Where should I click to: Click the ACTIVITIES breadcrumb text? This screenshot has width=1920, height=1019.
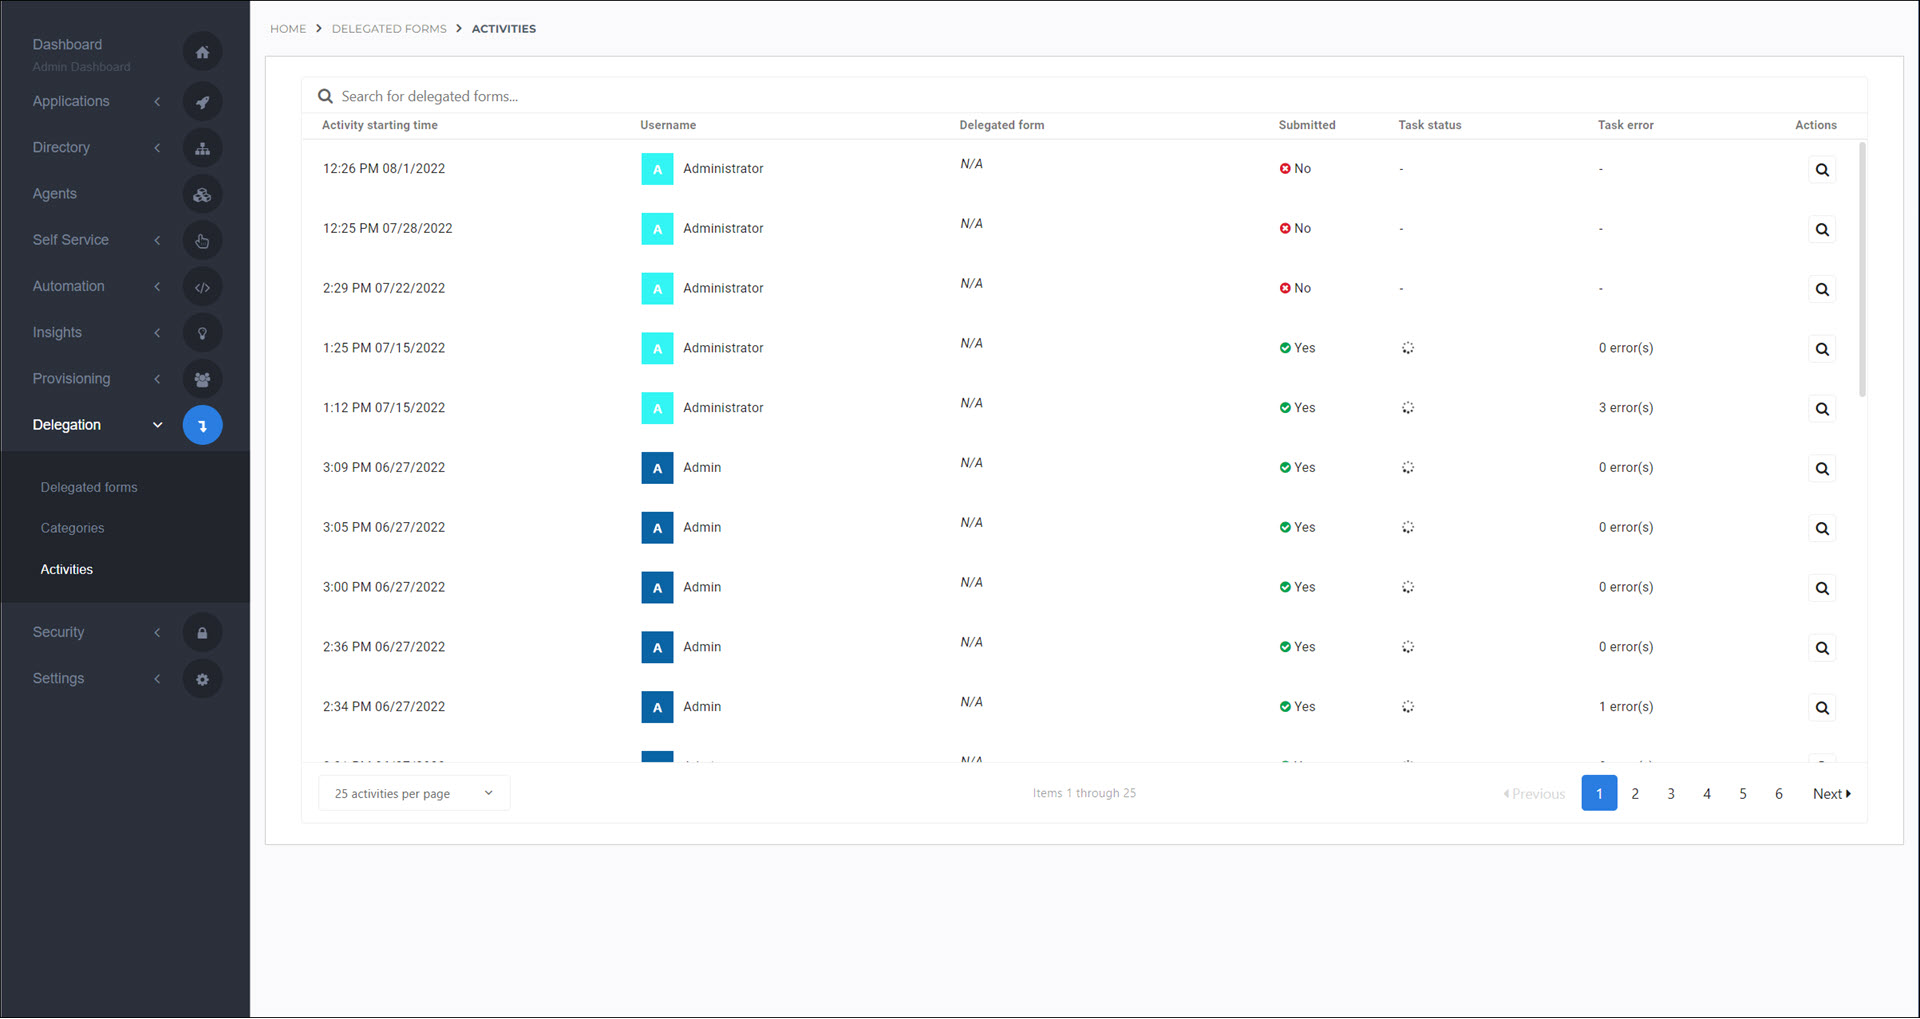504,29
